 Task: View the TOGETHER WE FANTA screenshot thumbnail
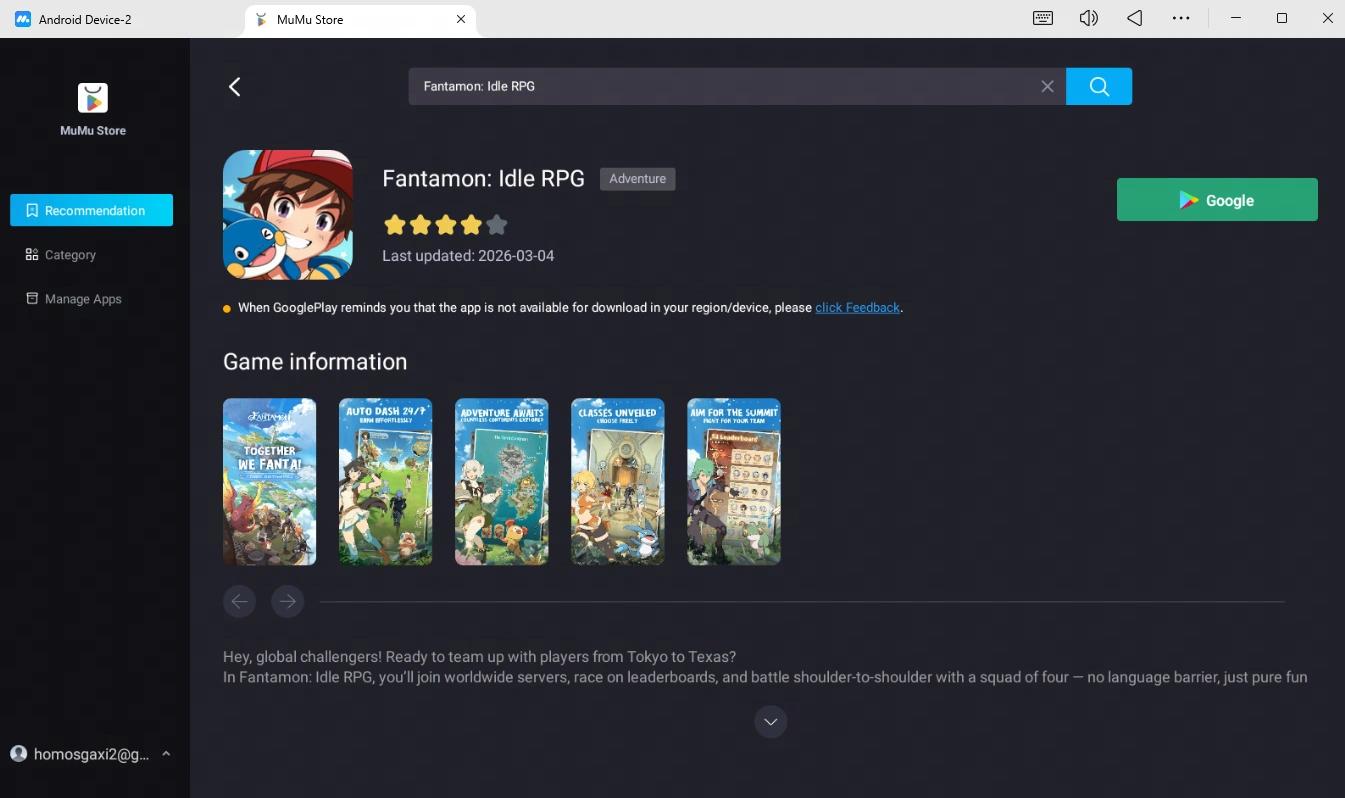[269, 481]
